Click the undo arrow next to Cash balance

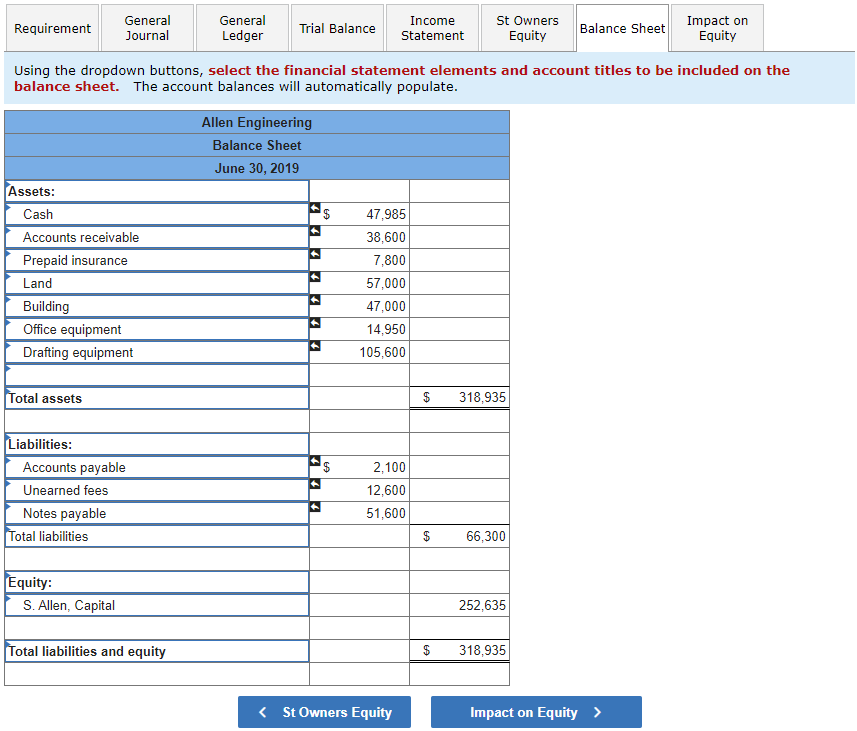click(314, 210)
